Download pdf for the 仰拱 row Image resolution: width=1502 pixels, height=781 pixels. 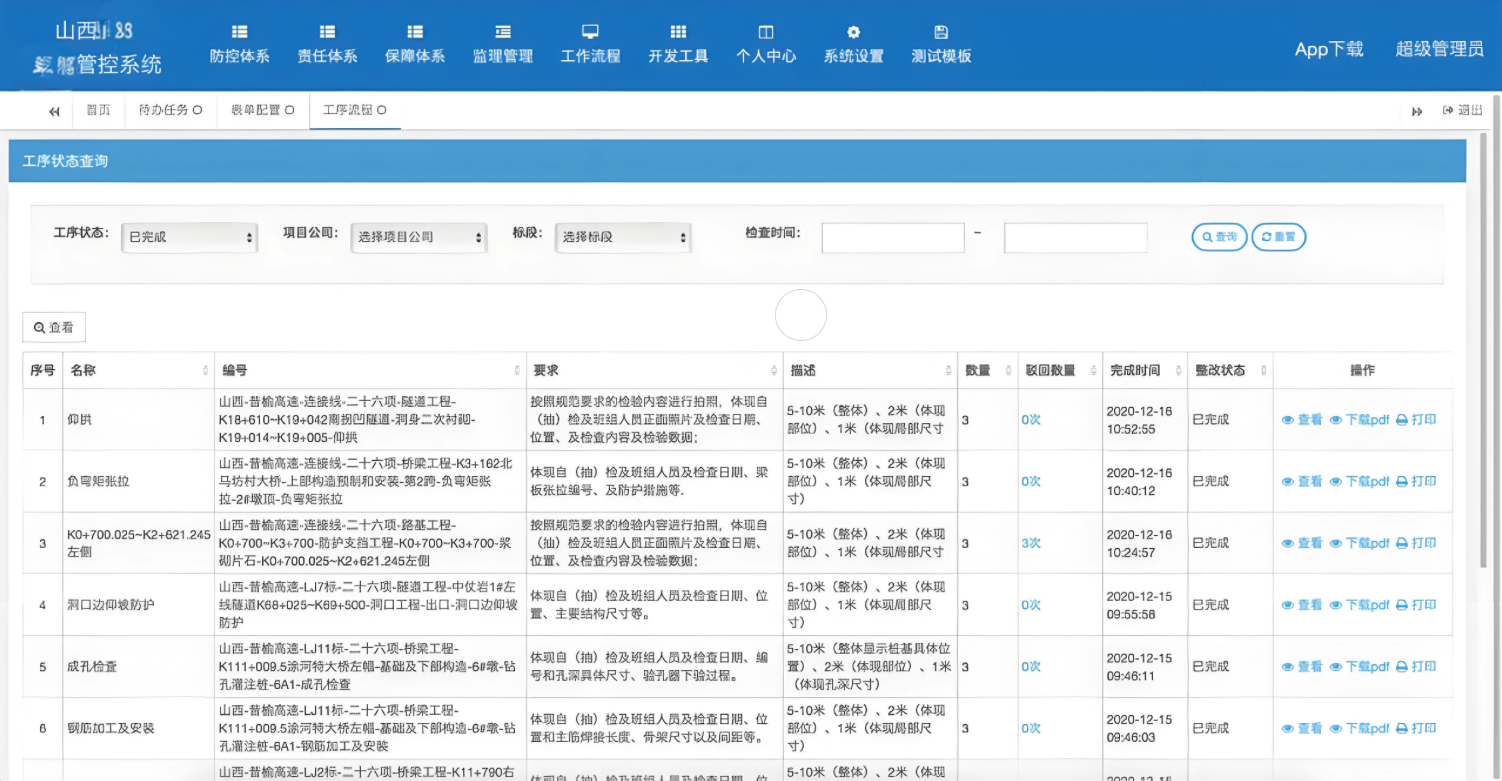(1360, 420)
